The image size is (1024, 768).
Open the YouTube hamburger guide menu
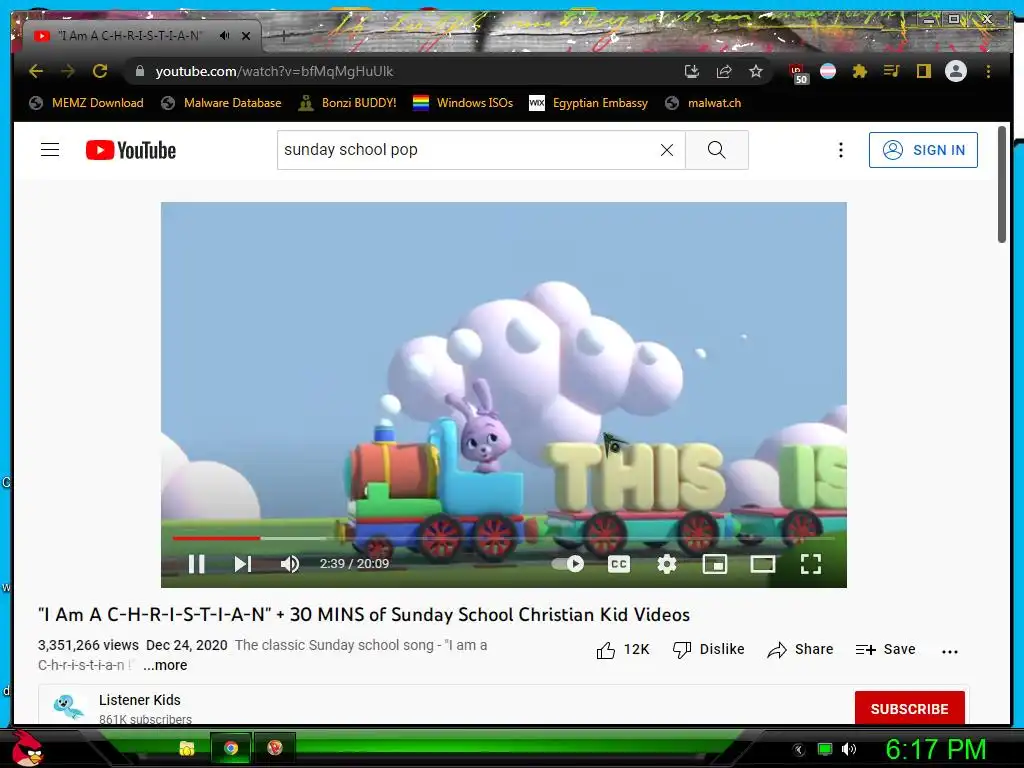pyautogui.click(x=50, y=150)
